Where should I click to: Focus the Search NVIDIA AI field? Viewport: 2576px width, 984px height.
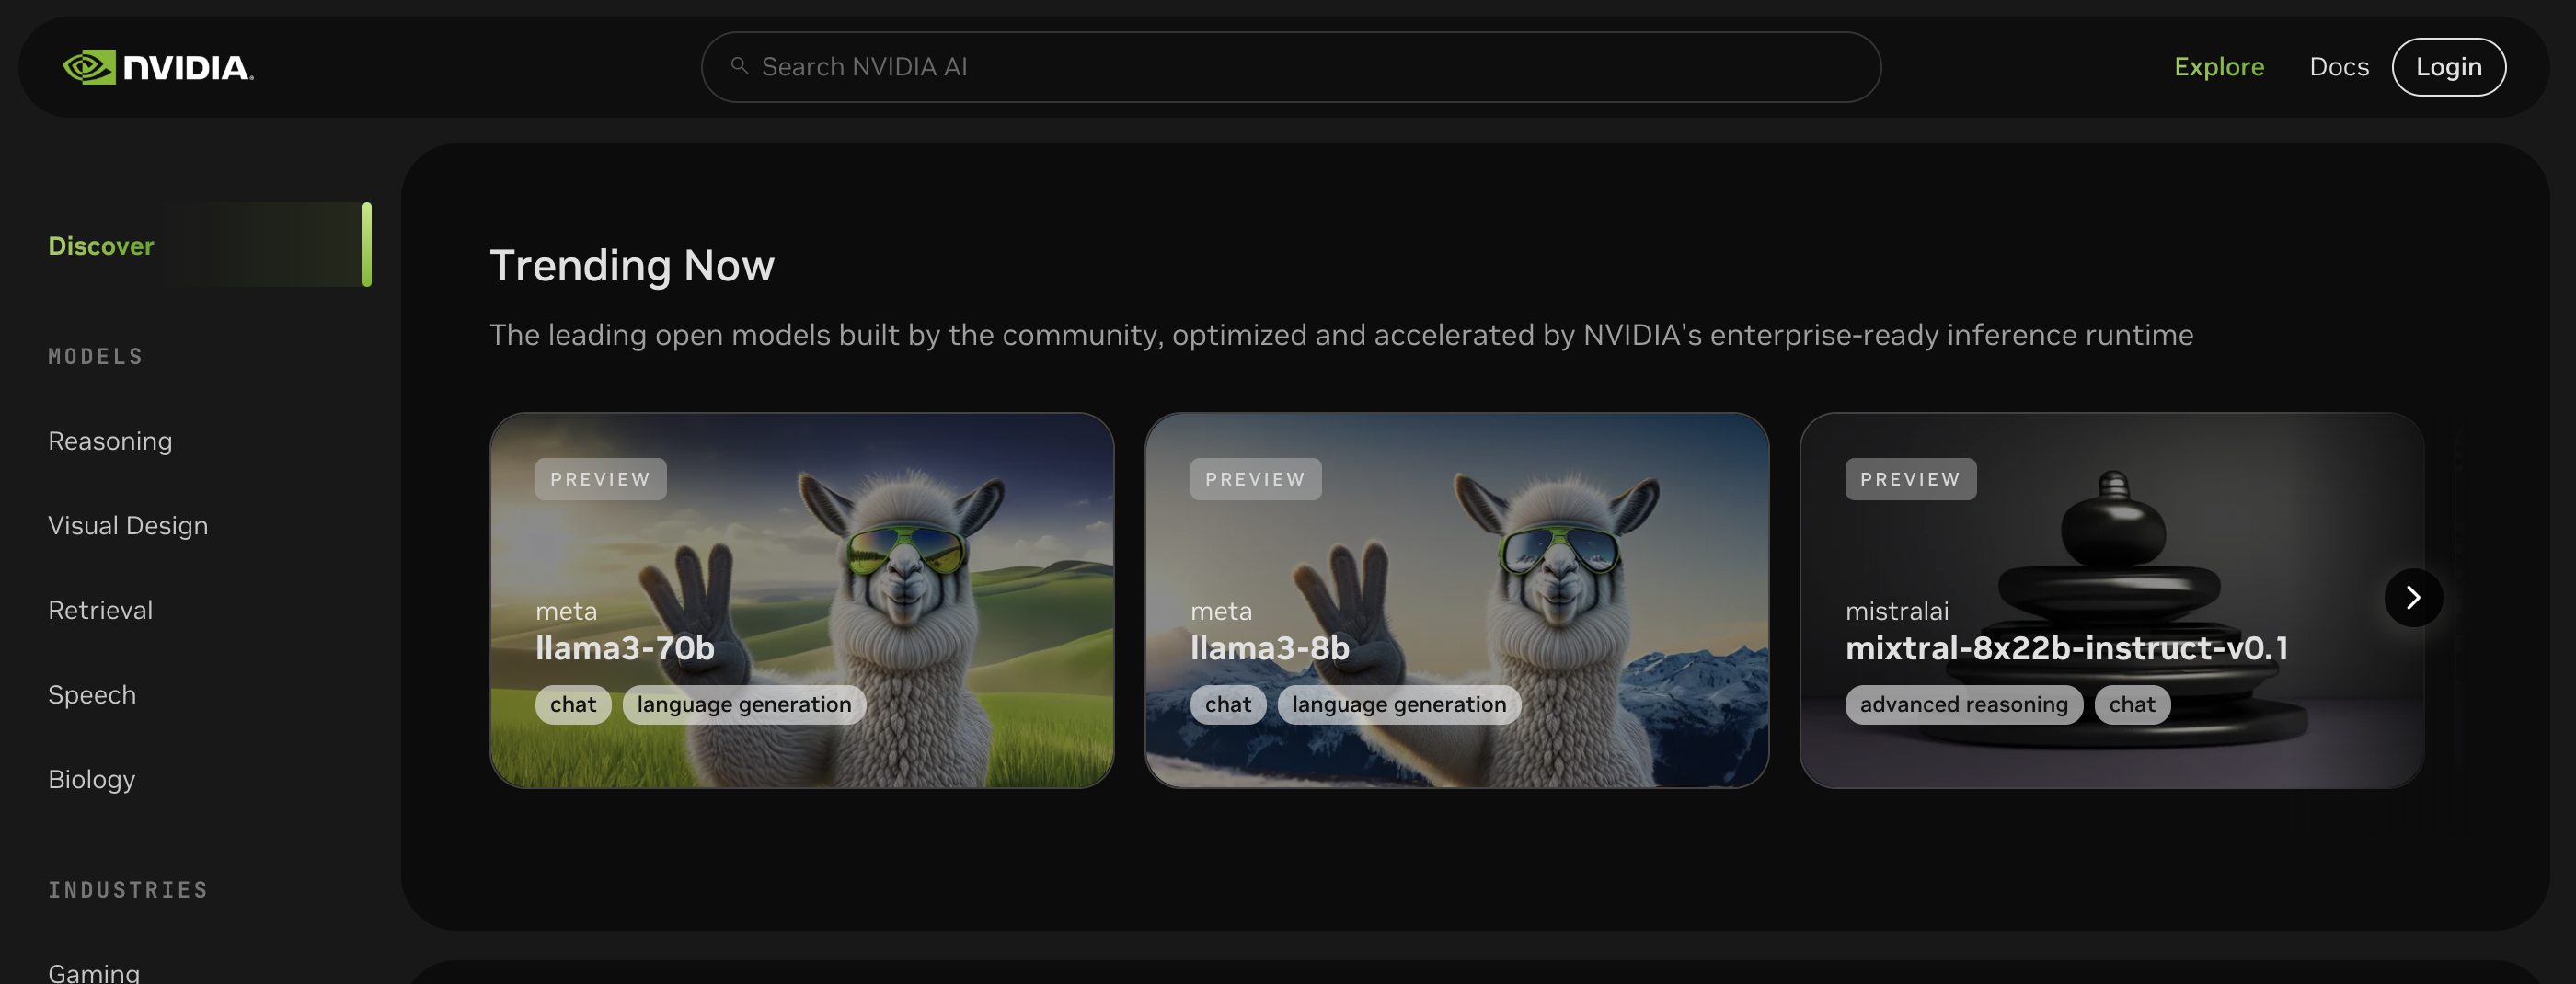pyautogui.click(x=1291, y=67)
